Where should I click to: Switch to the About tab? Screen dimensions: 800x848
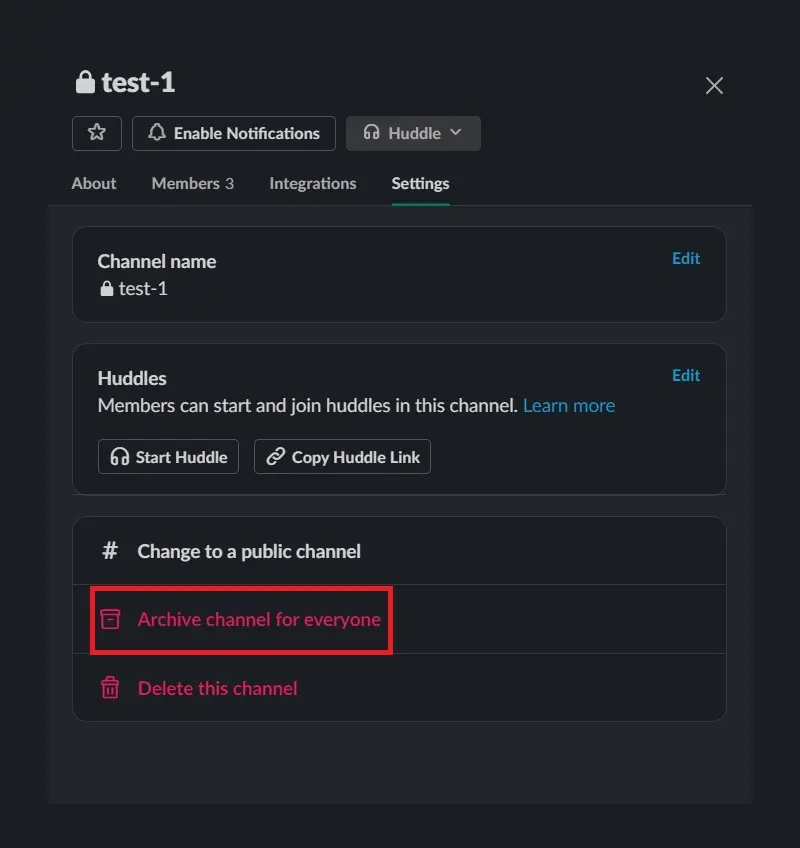[94, 184]
